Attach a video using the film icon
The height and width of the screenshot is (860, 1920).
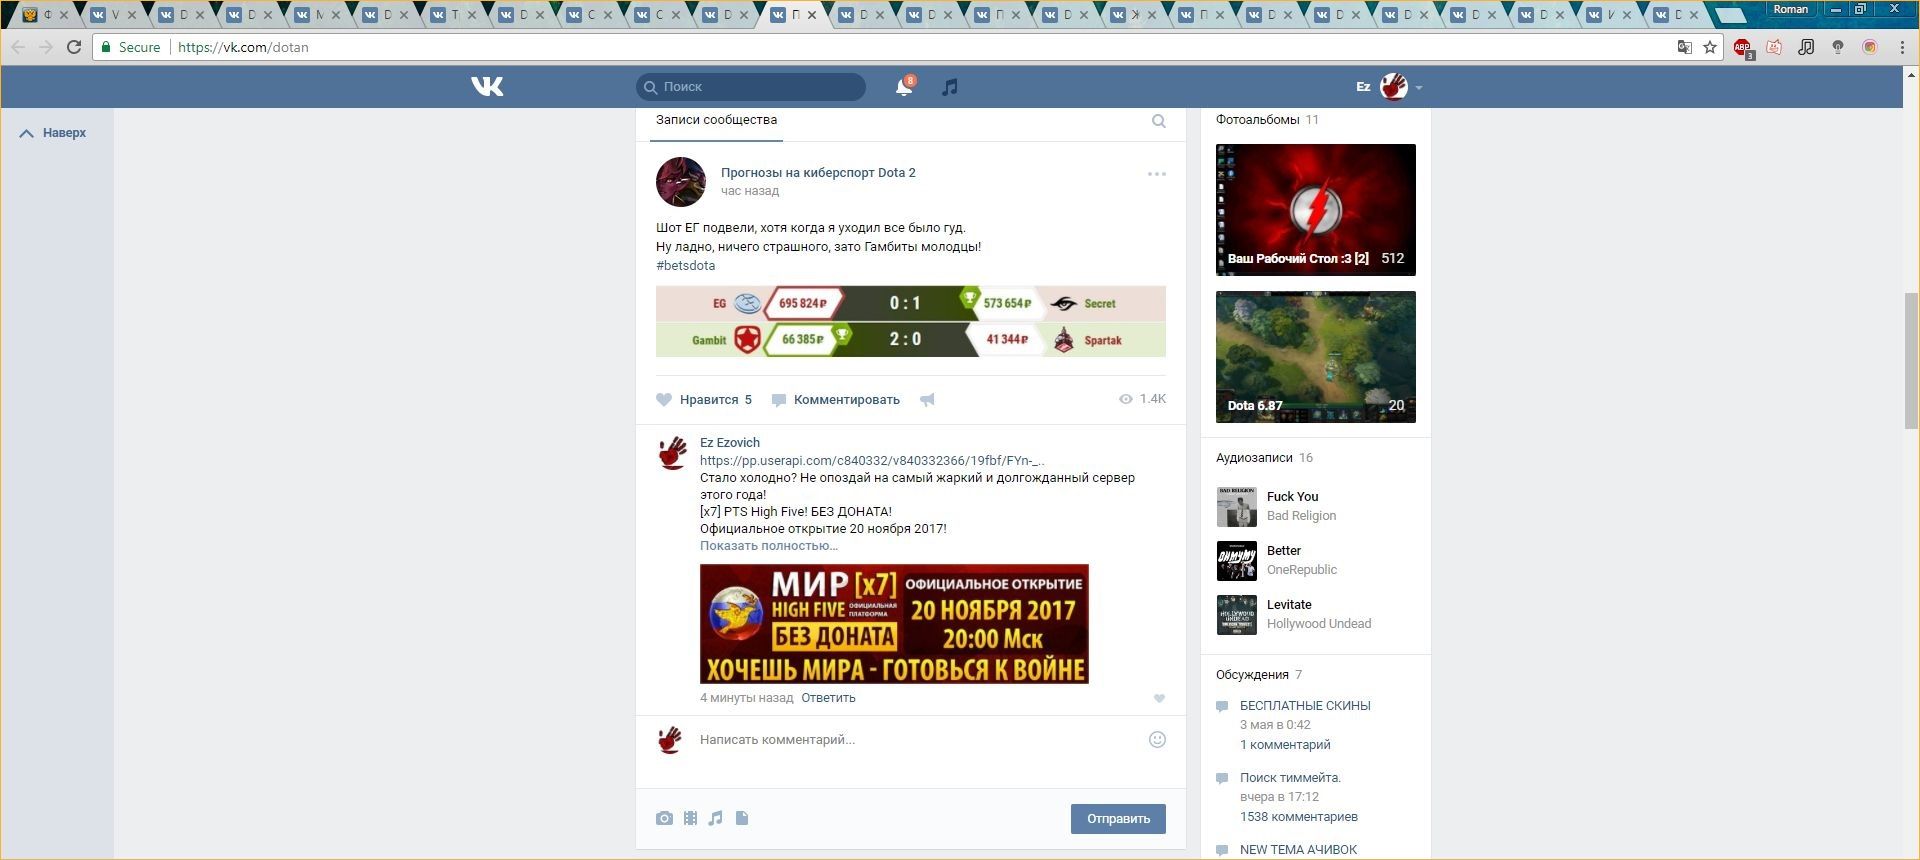[x=690, y=818]
